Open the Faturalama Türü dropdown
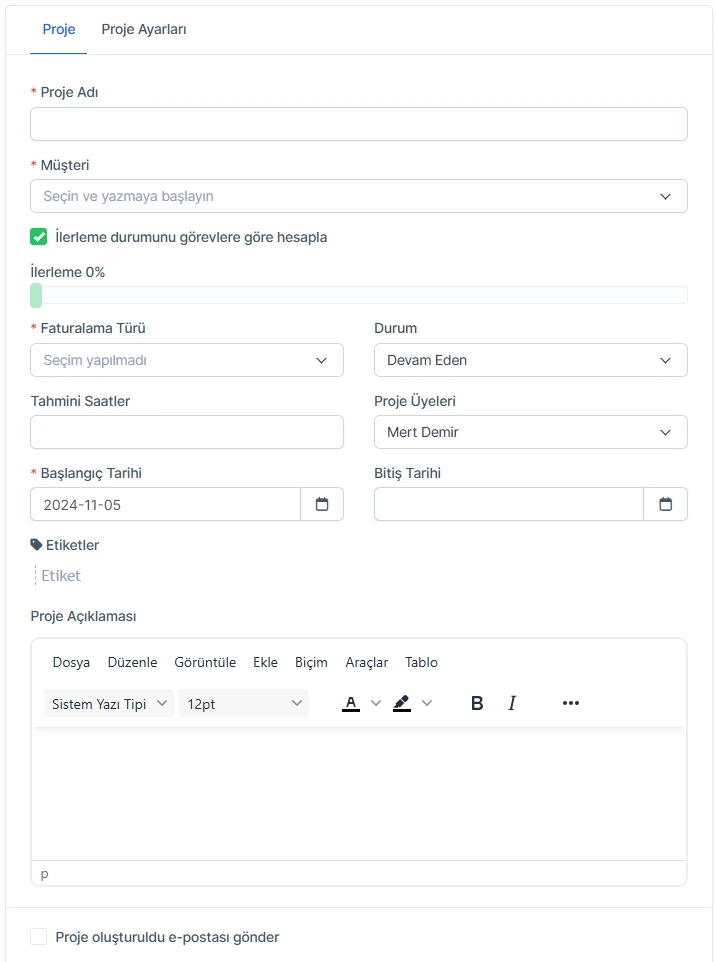 coord(187,360)
